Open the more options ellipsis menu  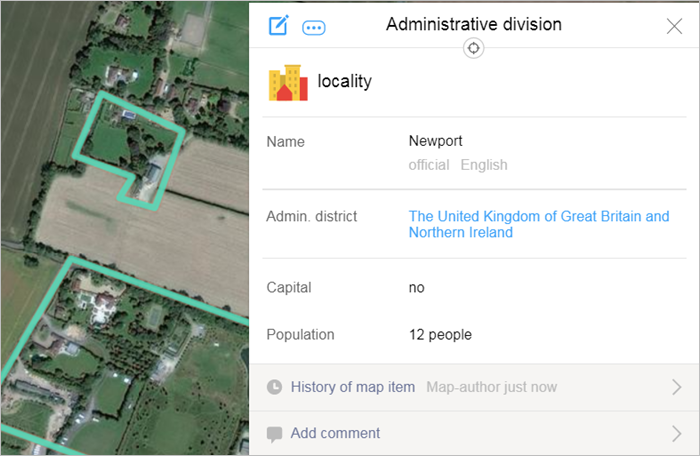[314, 27]
